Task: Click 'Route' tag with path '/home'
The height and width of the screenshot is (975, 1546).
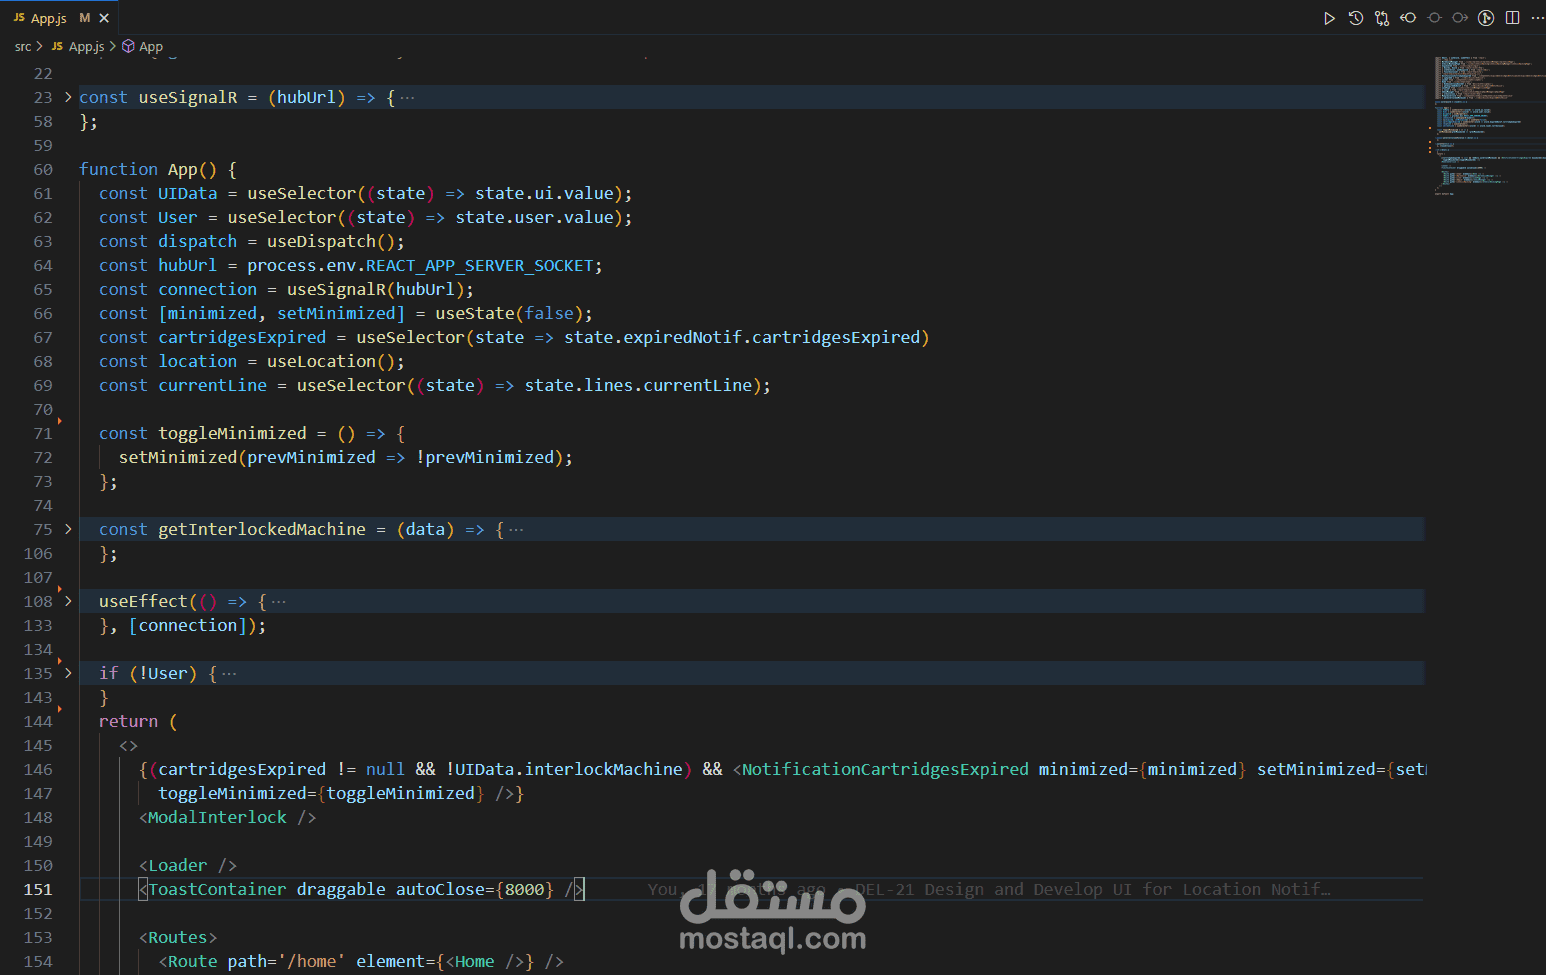Action: pyautogui.click(x=192, y=962)
